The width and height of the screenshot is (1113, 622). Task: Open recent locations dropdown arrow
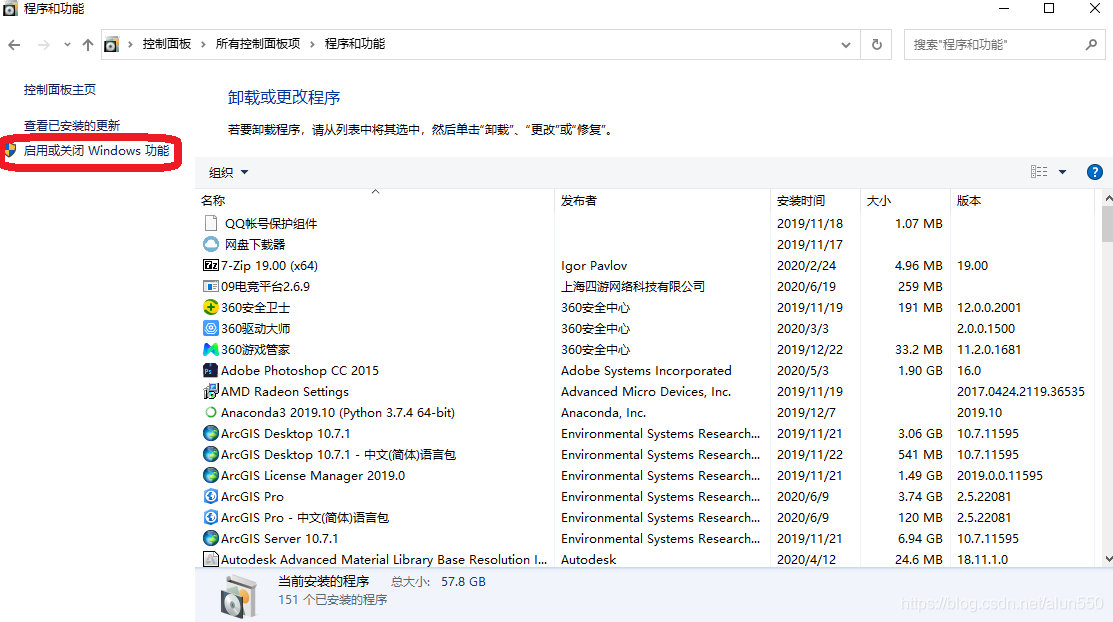click(x=67, y=45)
